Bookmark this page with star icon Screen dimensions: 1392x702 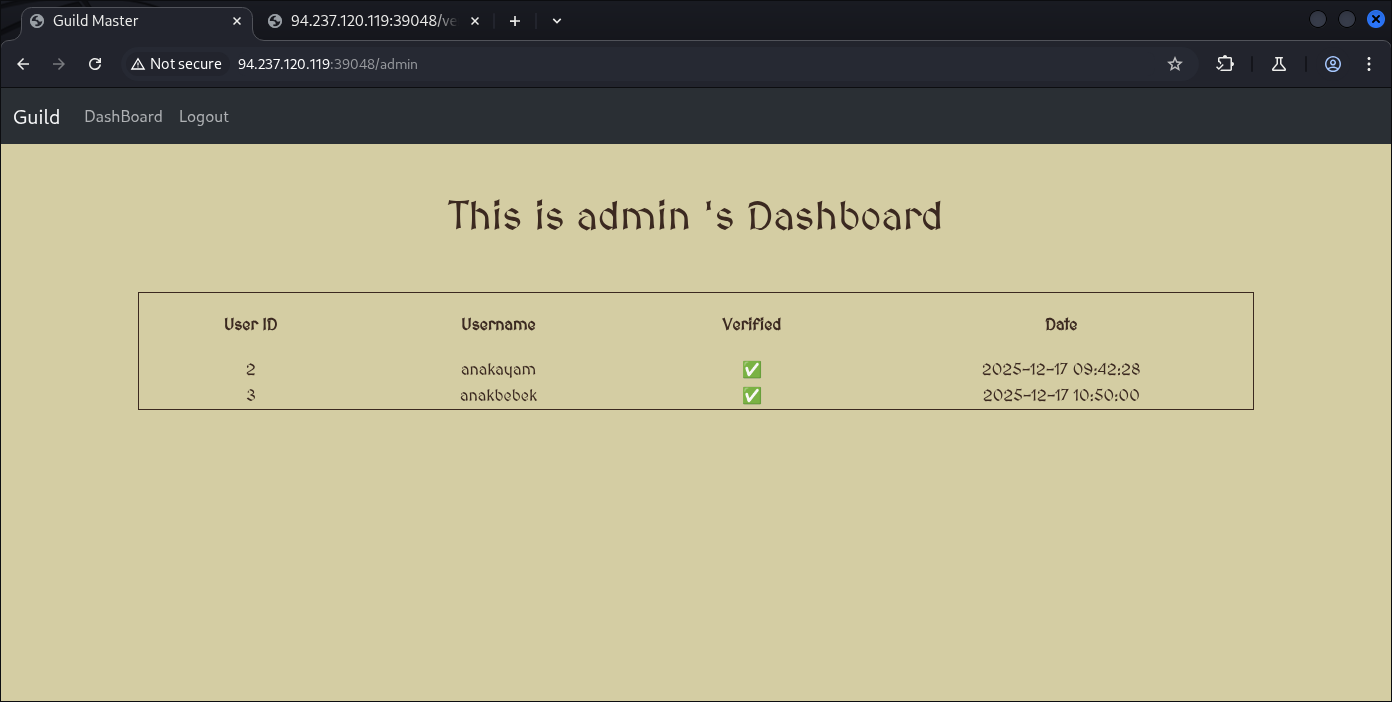click(x=1175, y=64)
